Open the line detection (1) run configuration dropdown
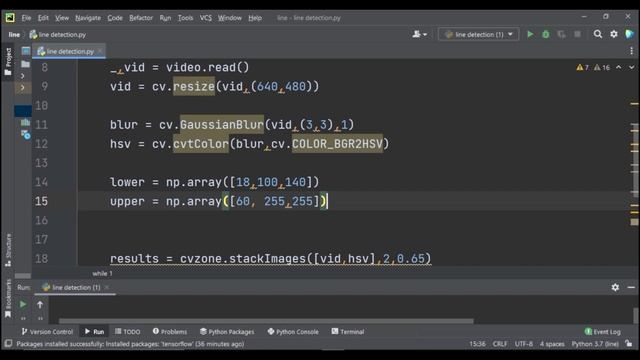Screen dimensions: 640x360 [478, 34]
